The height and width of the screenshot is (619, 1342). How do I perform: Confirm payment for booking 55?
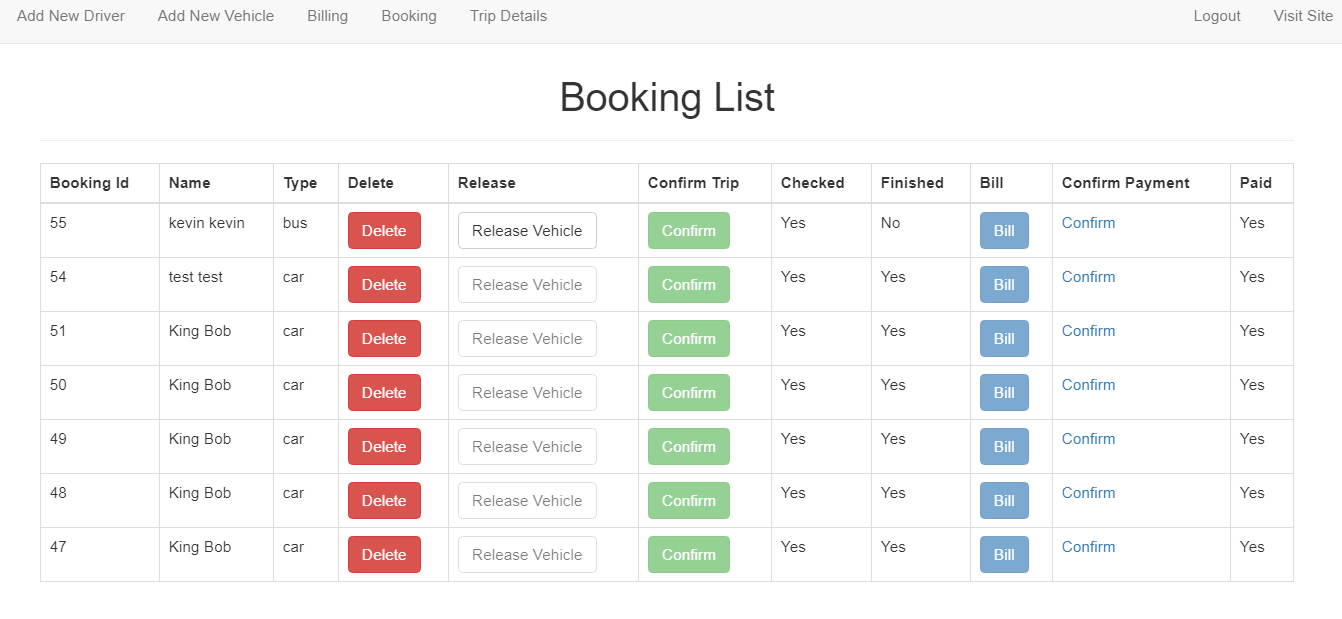[x=1088, y=222]
